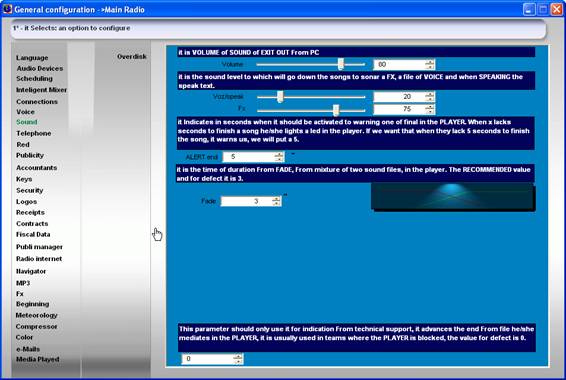566x380 pixels.
Task: Open Publi manager settings
Action: [x=39, y=247]
